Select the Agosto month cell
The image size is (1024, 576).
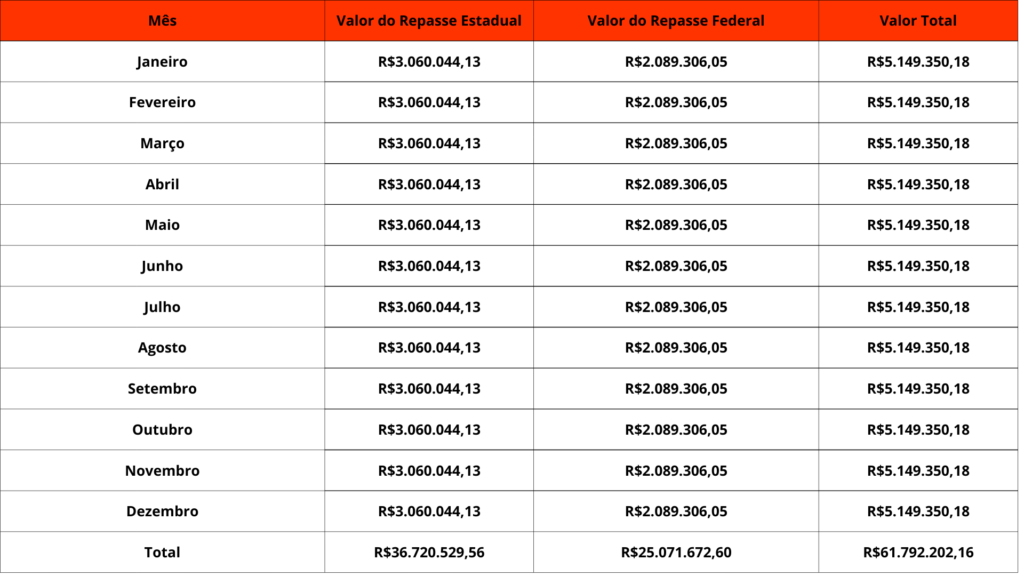pos(162,349)
